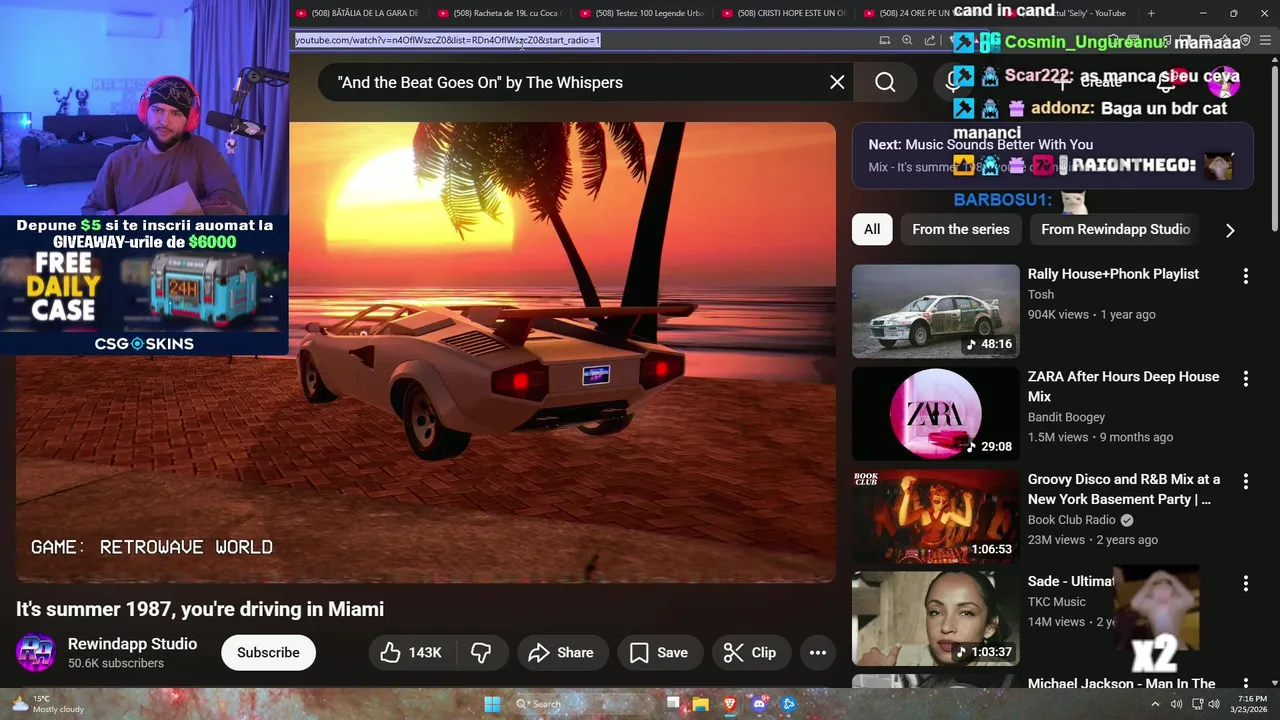
Task: Click the share page icon in address bar
Action: tap(930, 40)
